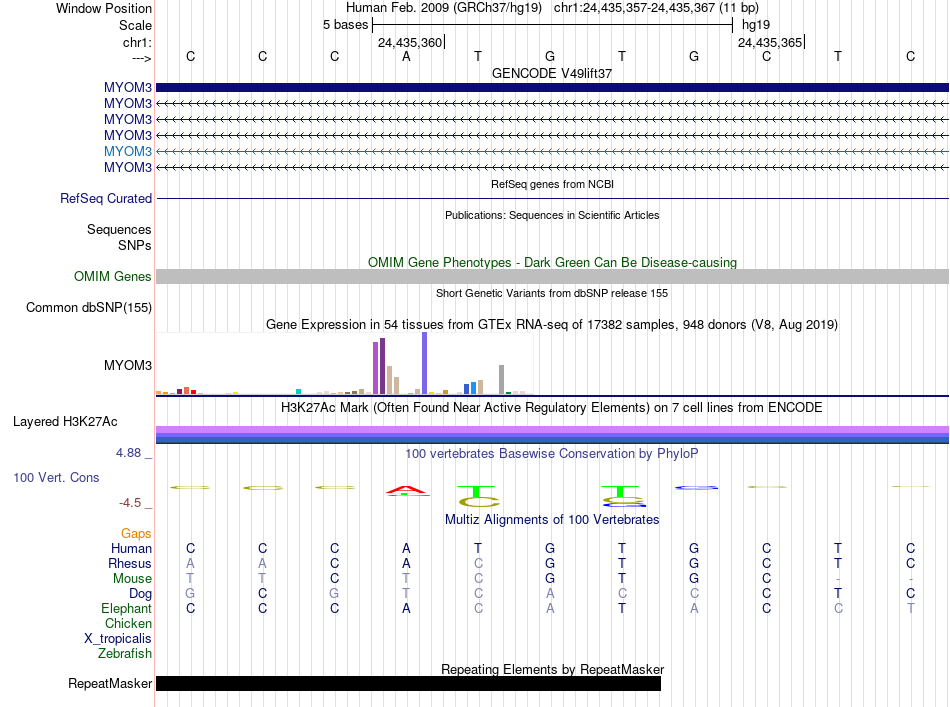Click the Scale label at left
The width and height of the screenshot is (950, 707).
coord(135,25)
